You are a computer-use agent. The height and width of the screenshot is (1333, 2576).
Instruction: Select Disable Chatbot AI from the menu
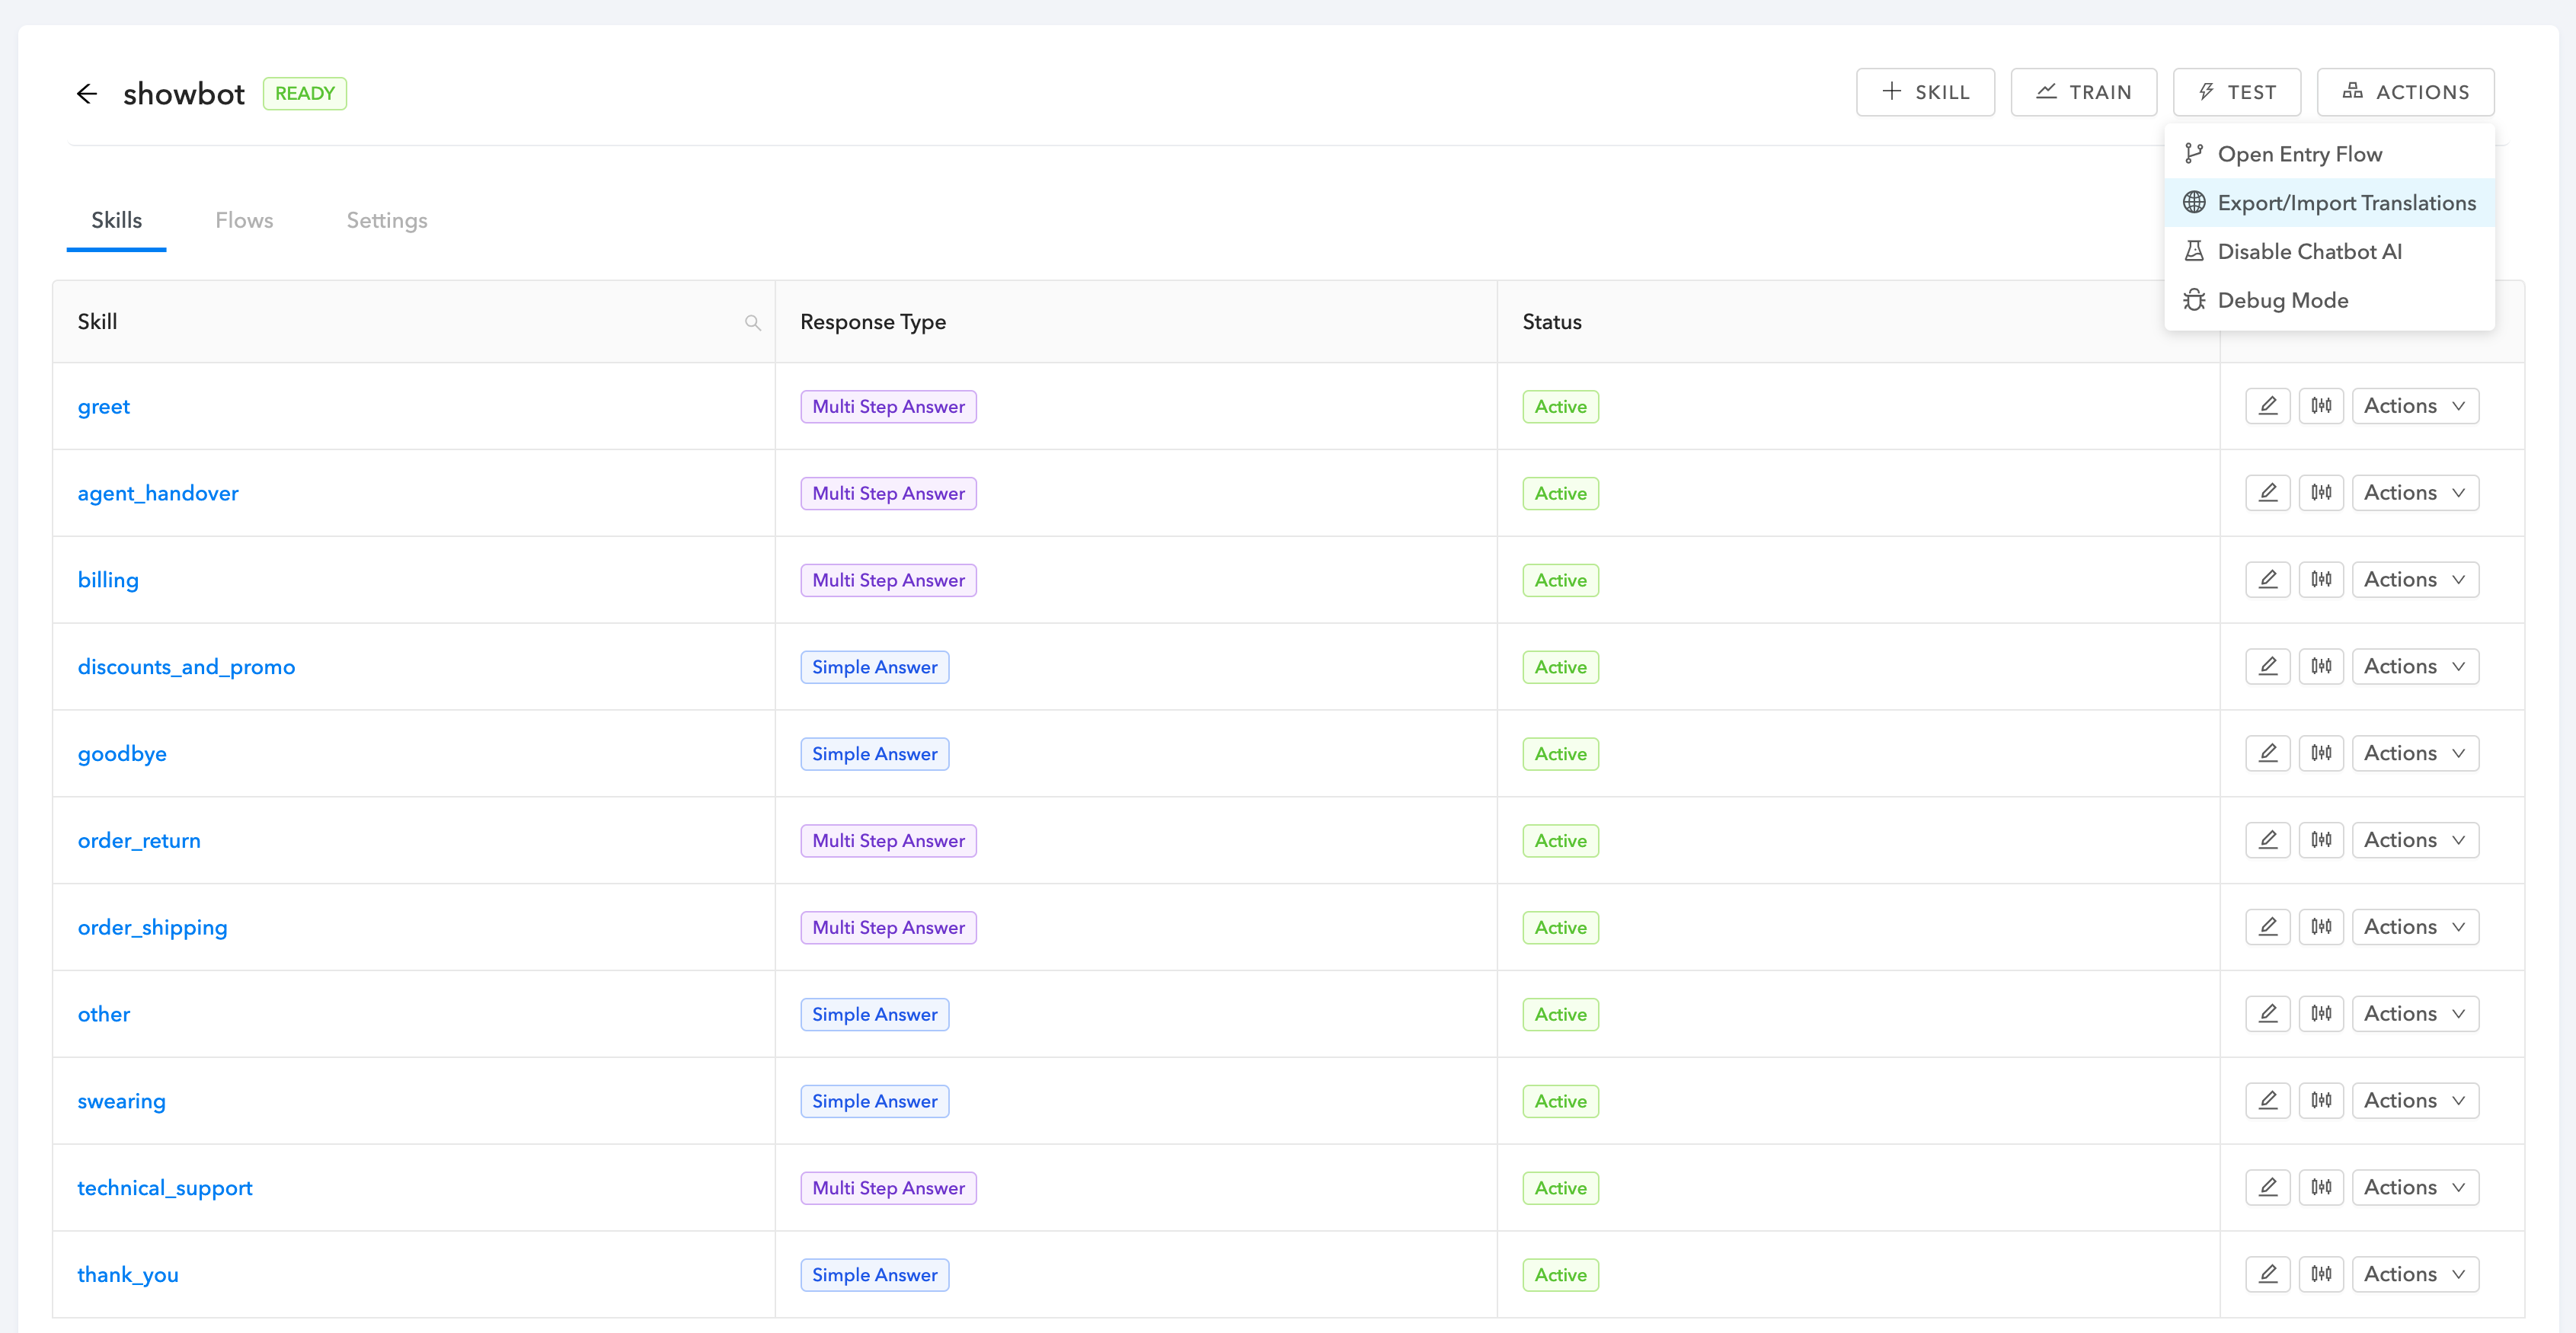click(2308, 251)
